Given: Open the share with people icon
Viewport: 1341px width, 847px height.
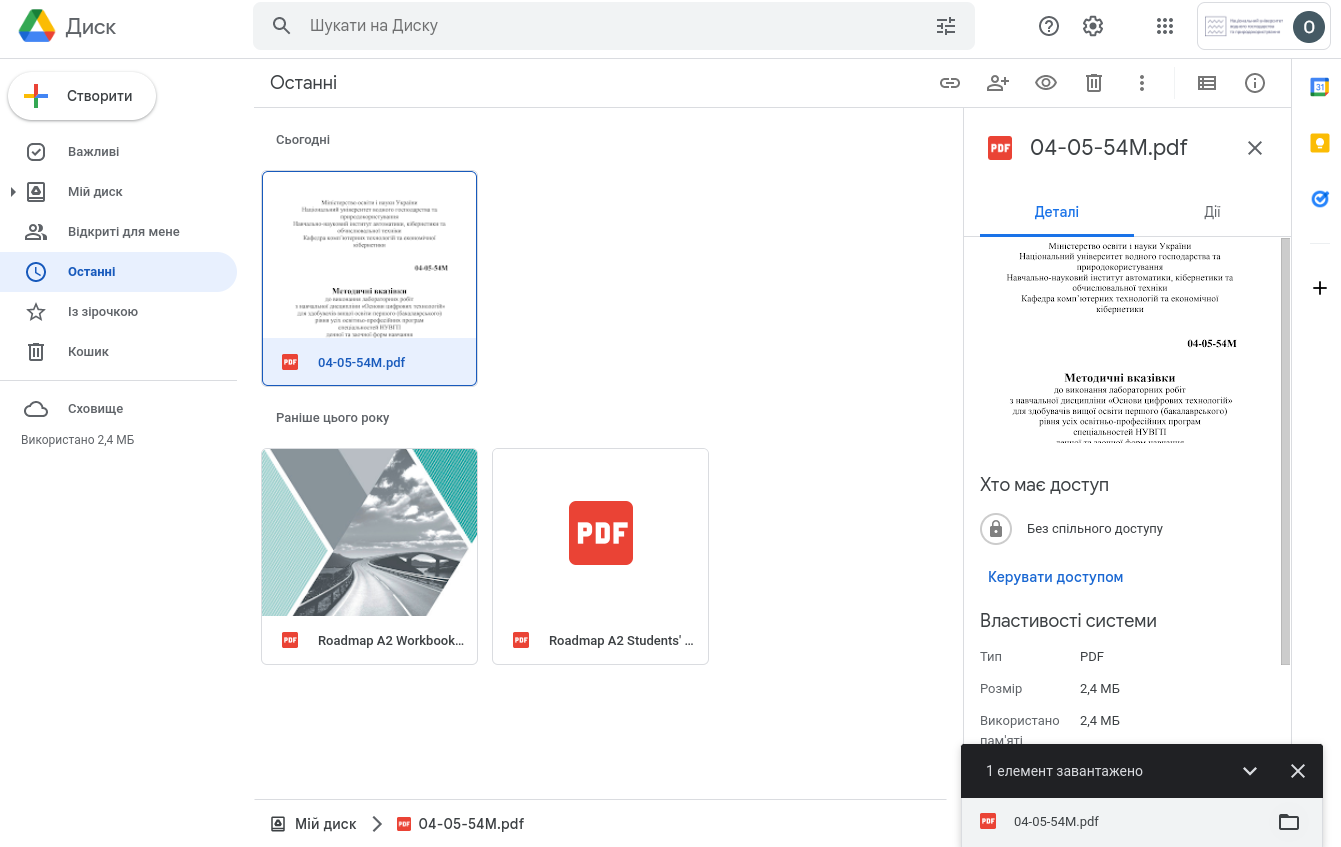Looking at the screenshot, I should (997, 83).
